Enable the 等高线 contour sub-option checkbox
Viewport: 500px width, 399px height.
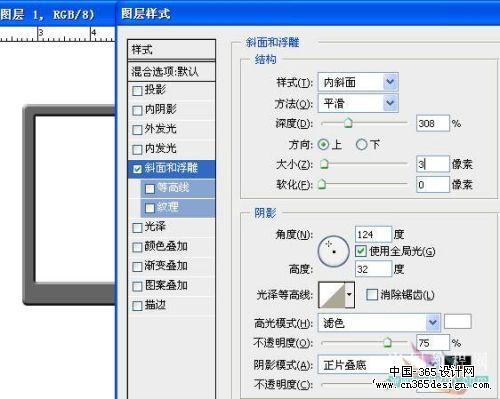[150, 189]
